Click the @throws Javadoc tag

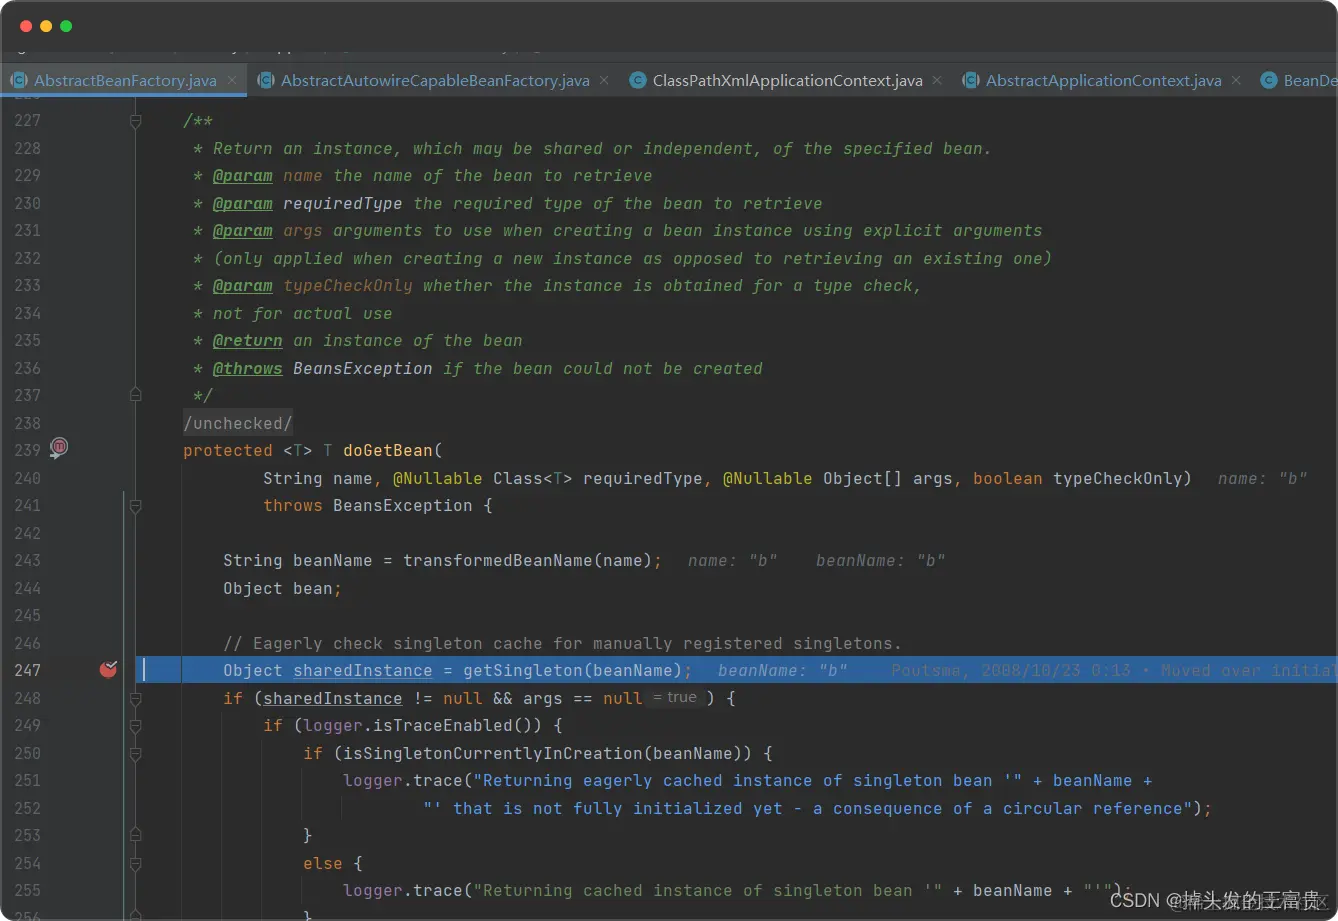tap(248, 369)
